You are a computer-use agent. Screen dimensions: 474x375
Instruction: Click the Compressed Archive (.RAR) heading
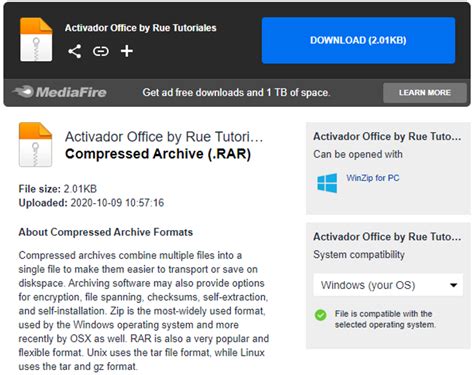(x=158, y=154)
